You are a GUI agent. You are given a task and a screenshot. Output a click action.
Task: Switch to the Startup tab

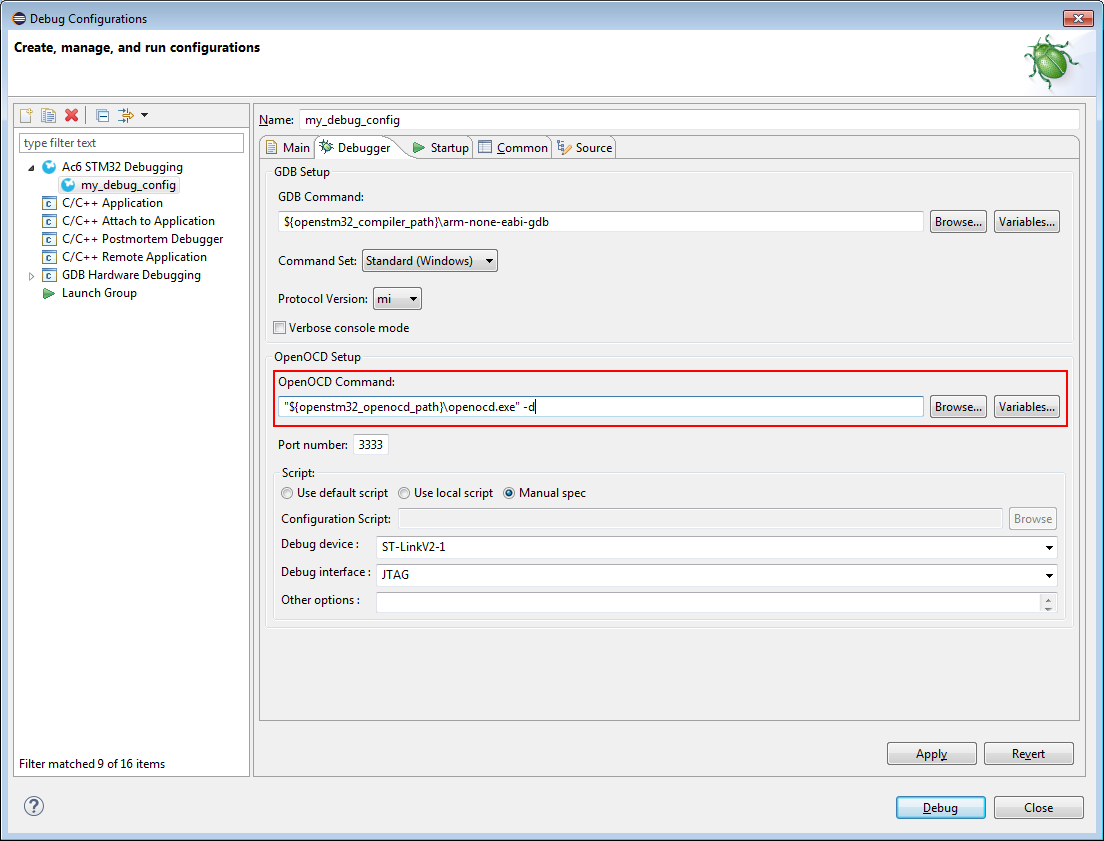tap(440, 148)
